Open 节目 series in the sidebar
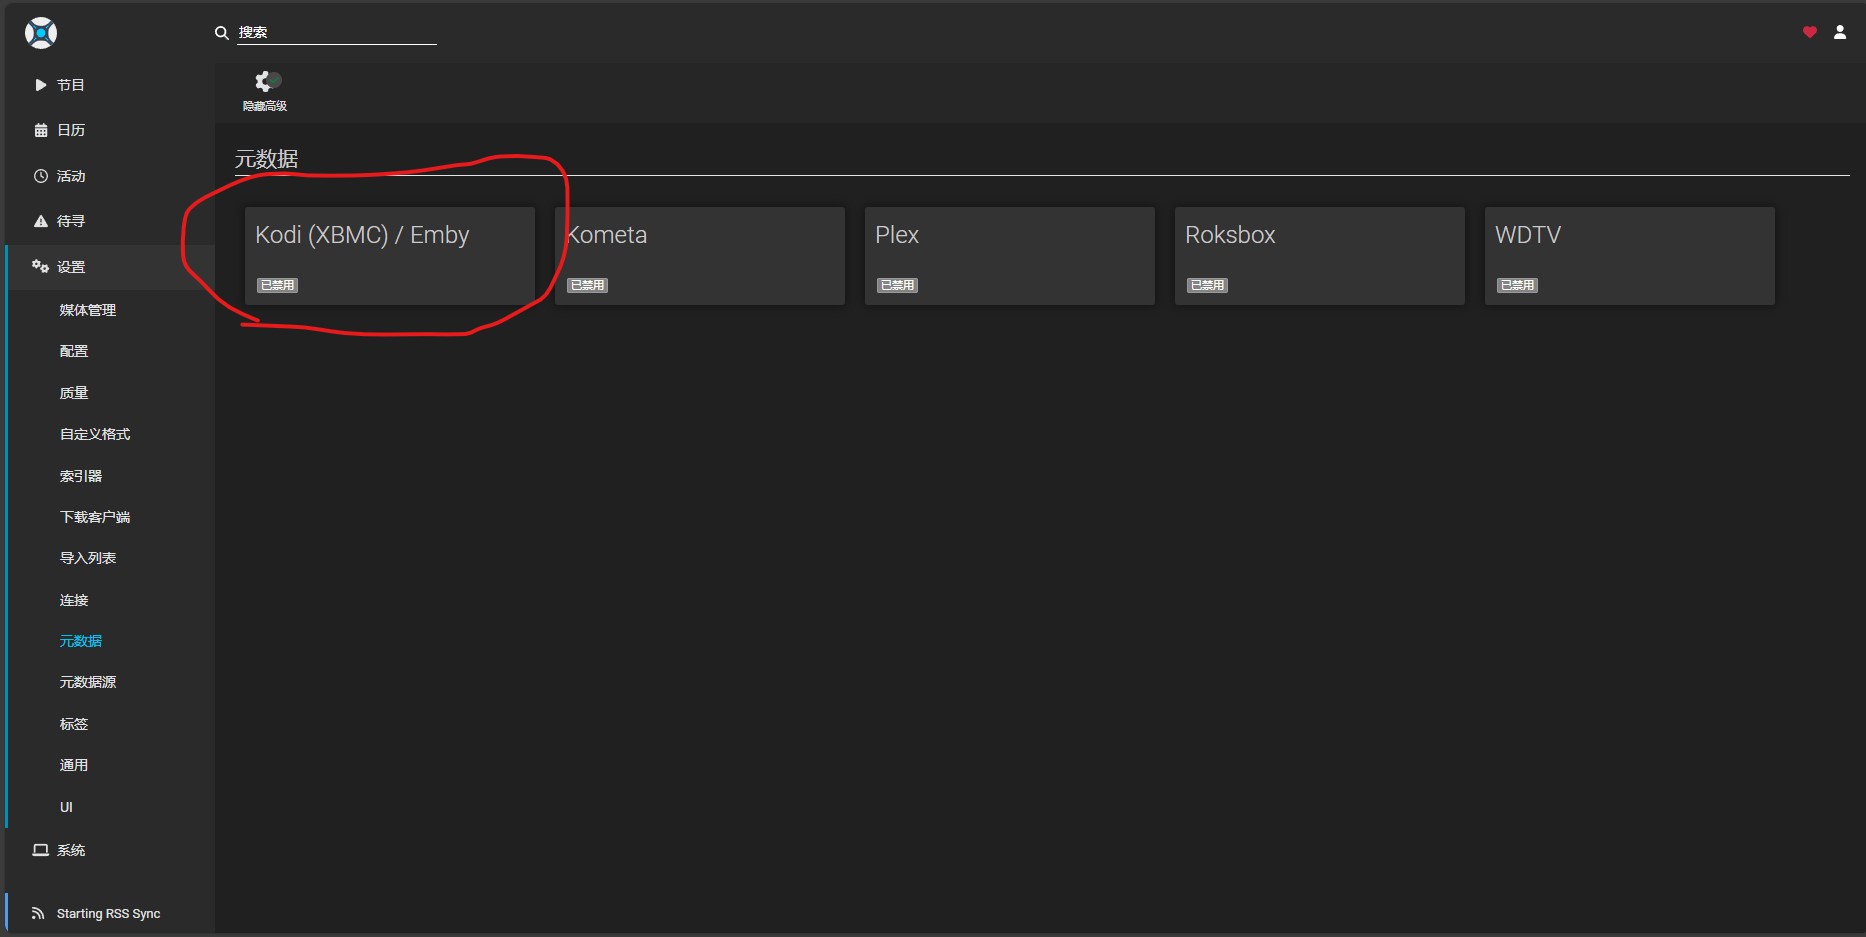 tap(70, 85)
